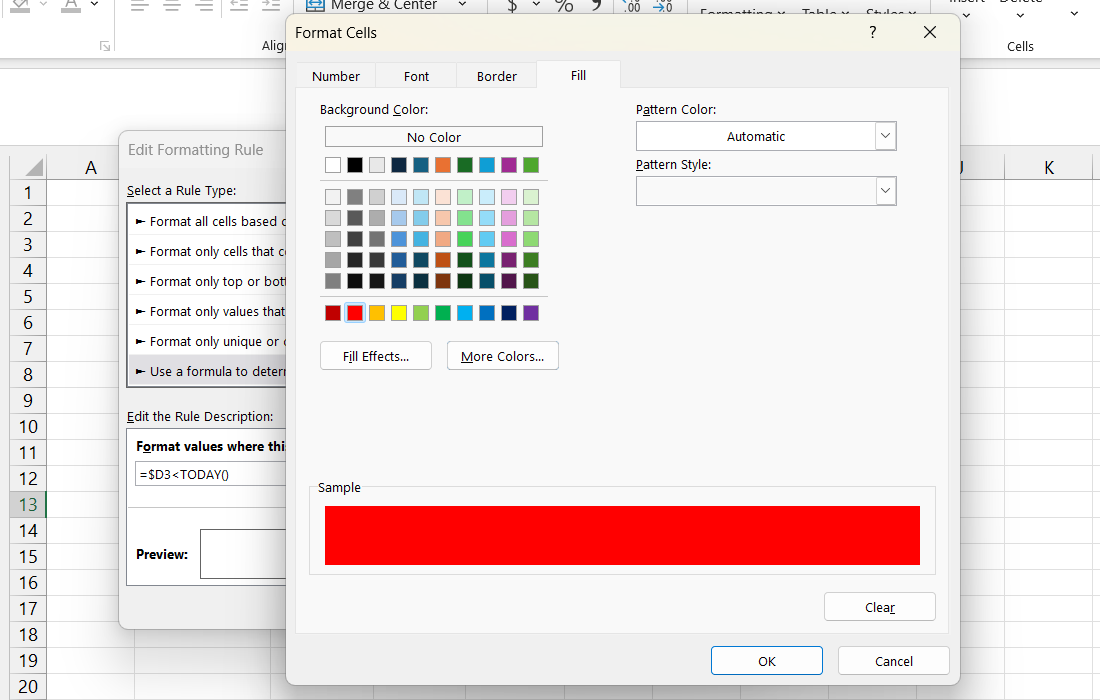Click the Format Cells help question mark
Image resolution: width=1100 pixels, height=700 pixels.
point(872,33)
